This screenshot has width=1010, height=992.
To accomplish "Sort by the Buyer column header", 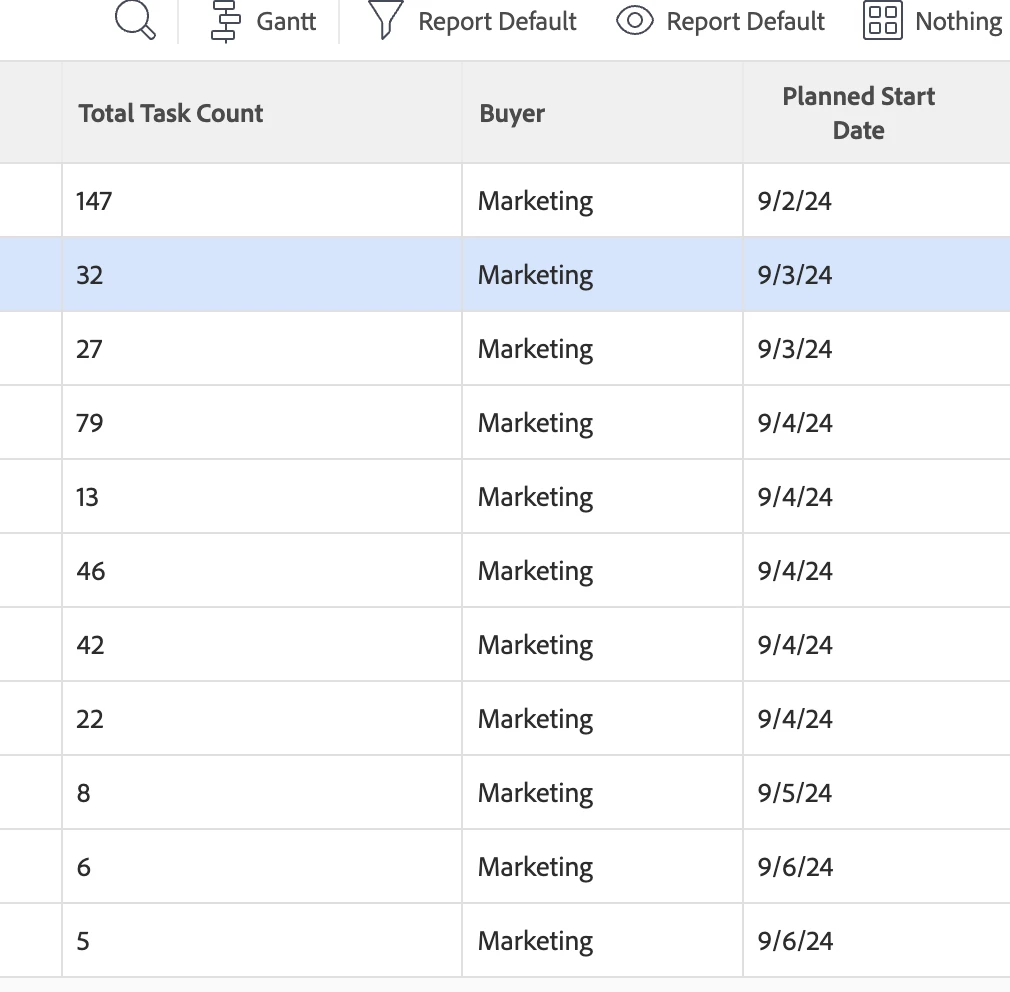I will tap(512, 113).
